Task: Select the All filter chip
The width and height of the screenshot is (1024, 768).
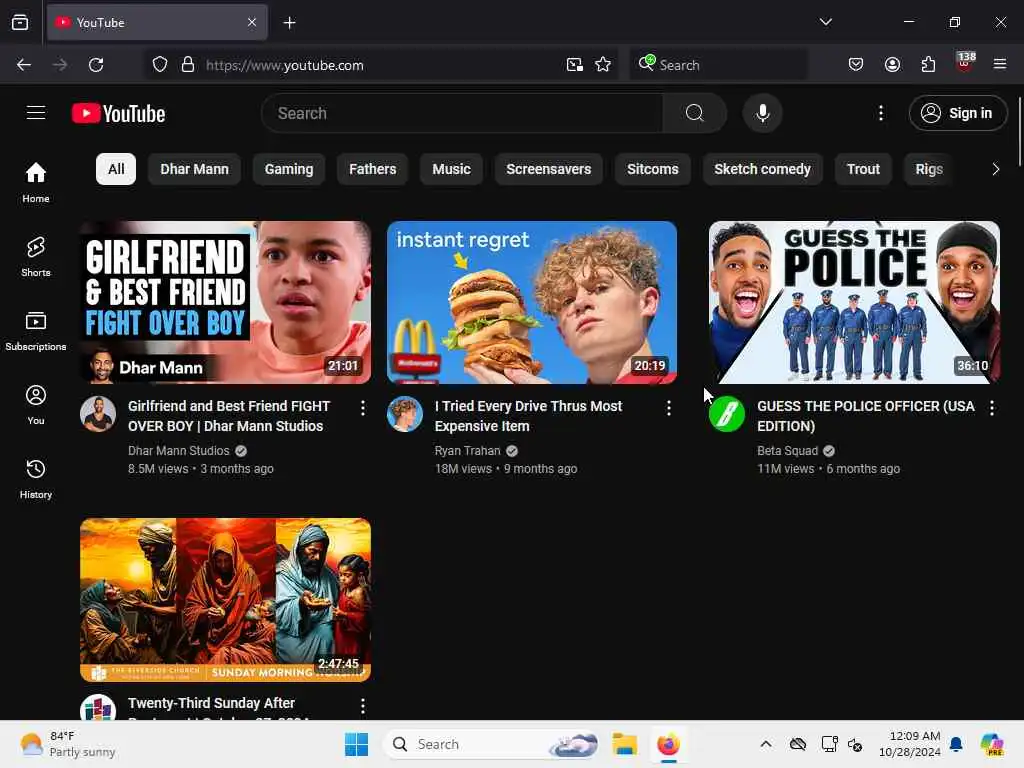Action: [116, 169]
